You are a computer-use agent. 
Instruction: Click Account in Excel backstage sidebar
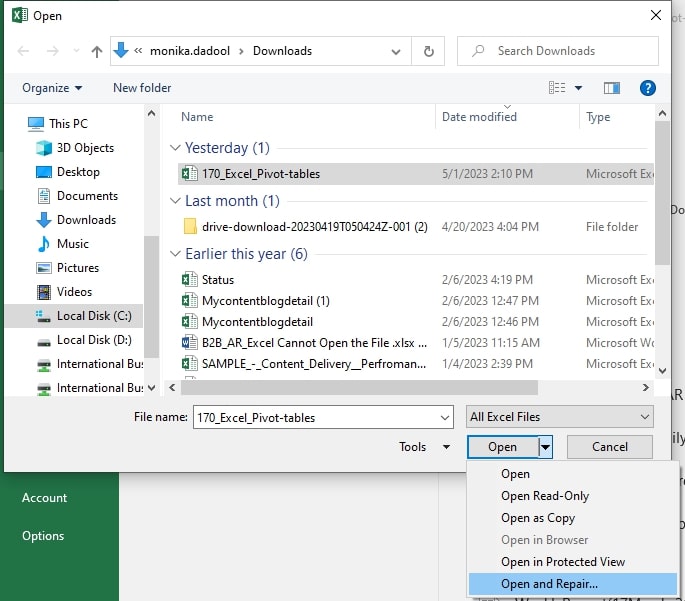(45, 498)
